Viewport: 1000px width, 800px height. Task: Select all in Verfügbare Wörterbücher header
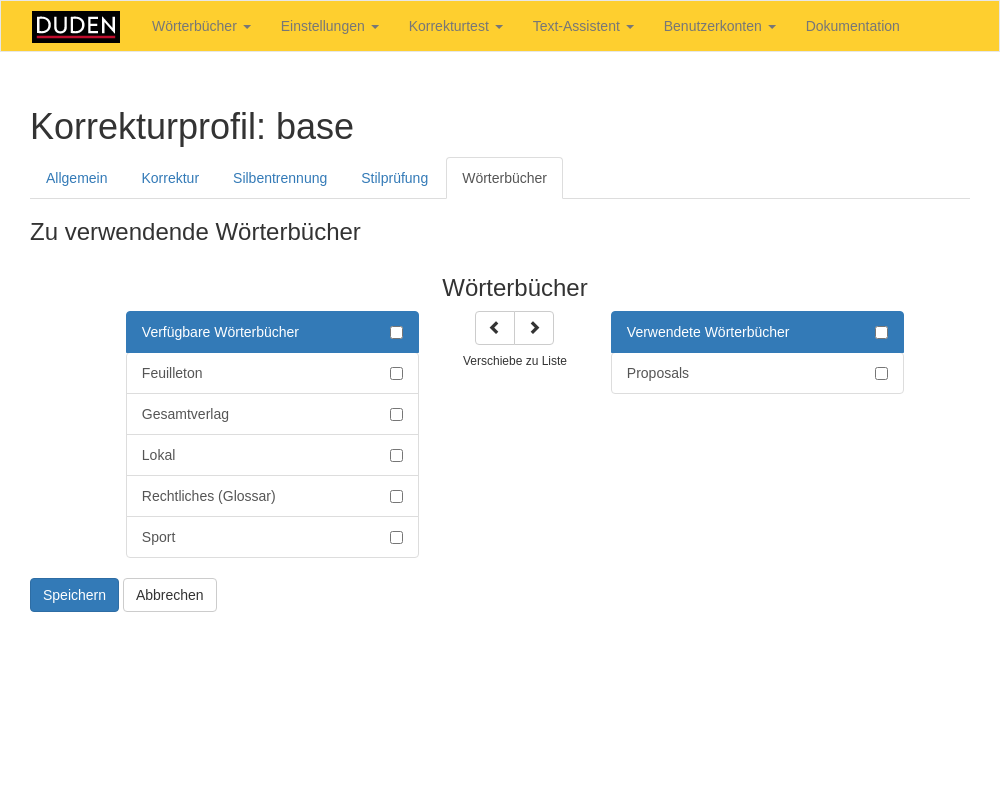(396, 333)
